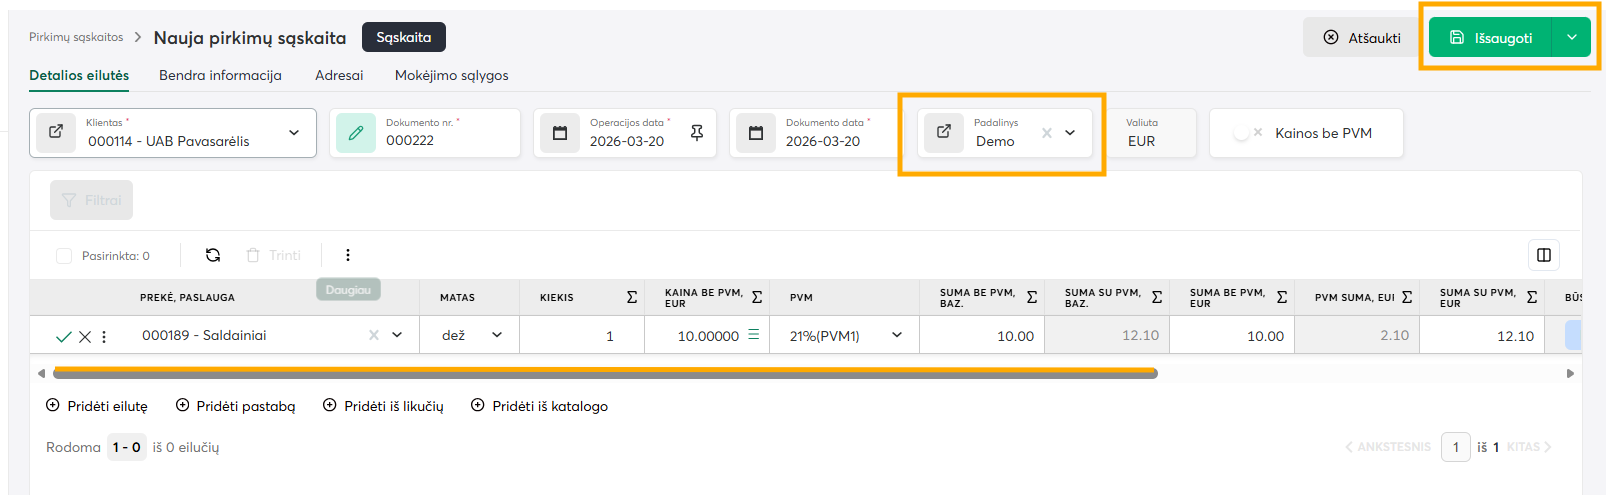Open the client record via external-link icon

(x=56, y=132)
